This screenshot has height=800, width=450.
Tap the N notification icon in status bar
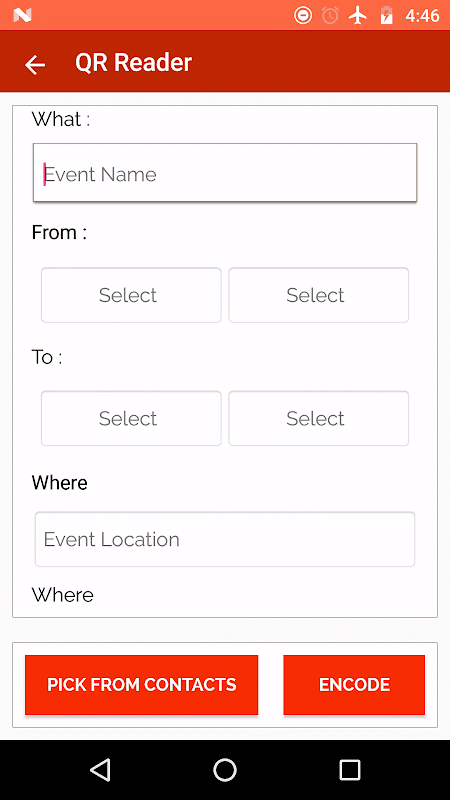[x=22, y=16]
